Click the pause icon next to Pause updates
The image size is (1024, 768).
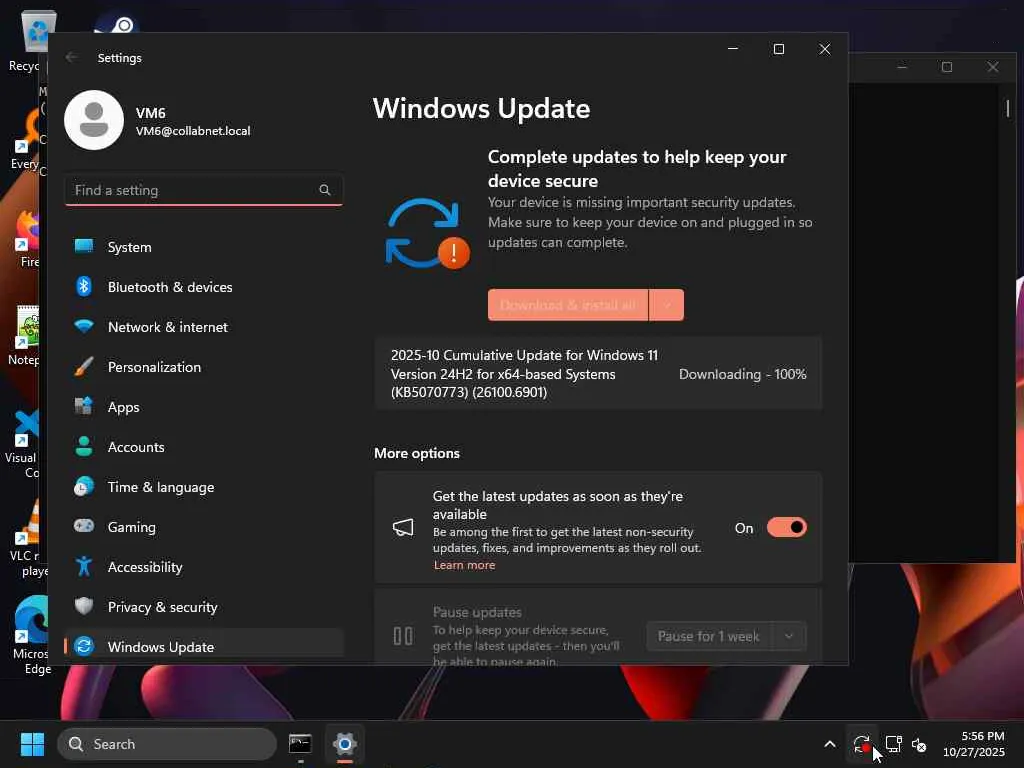pyautogui.click(x=403, y=636)
